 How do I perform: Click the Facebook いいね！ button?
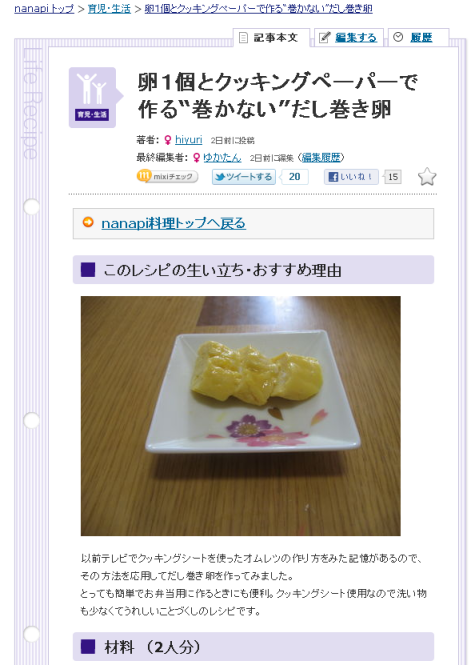351,176
